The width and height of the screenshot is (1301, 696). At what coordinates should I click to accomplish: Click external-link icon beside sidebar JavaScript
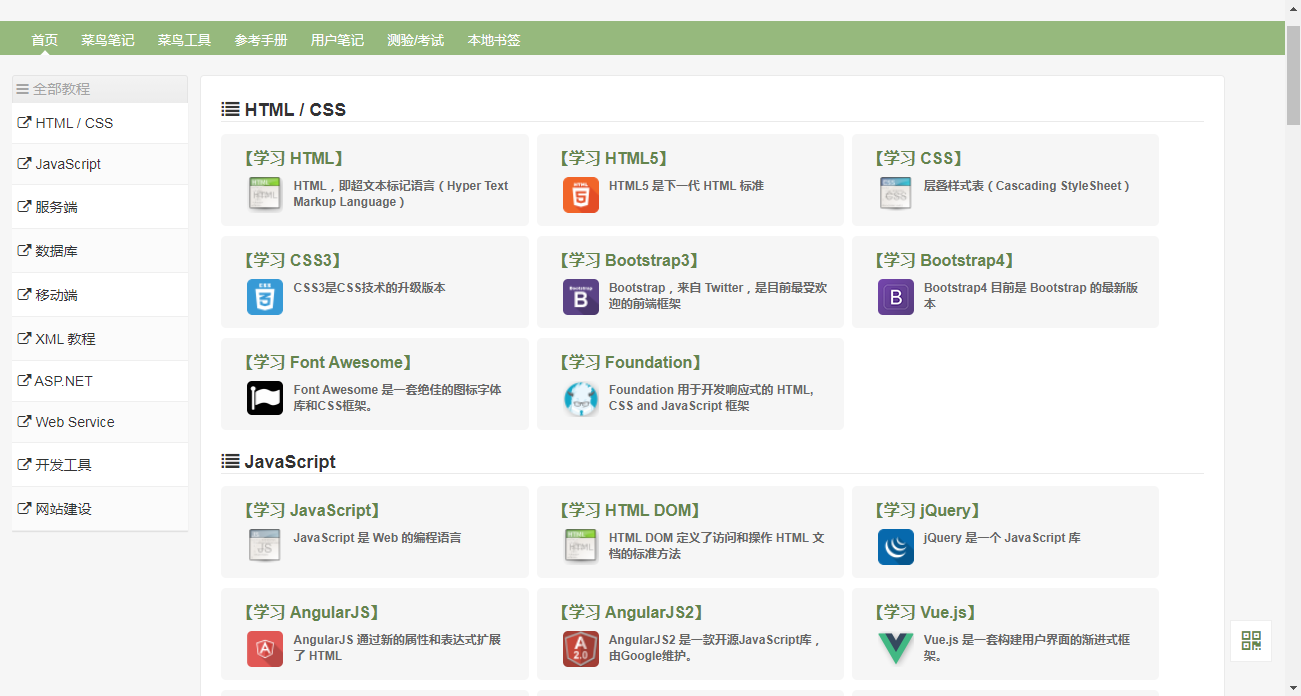[x=25, y=164]
